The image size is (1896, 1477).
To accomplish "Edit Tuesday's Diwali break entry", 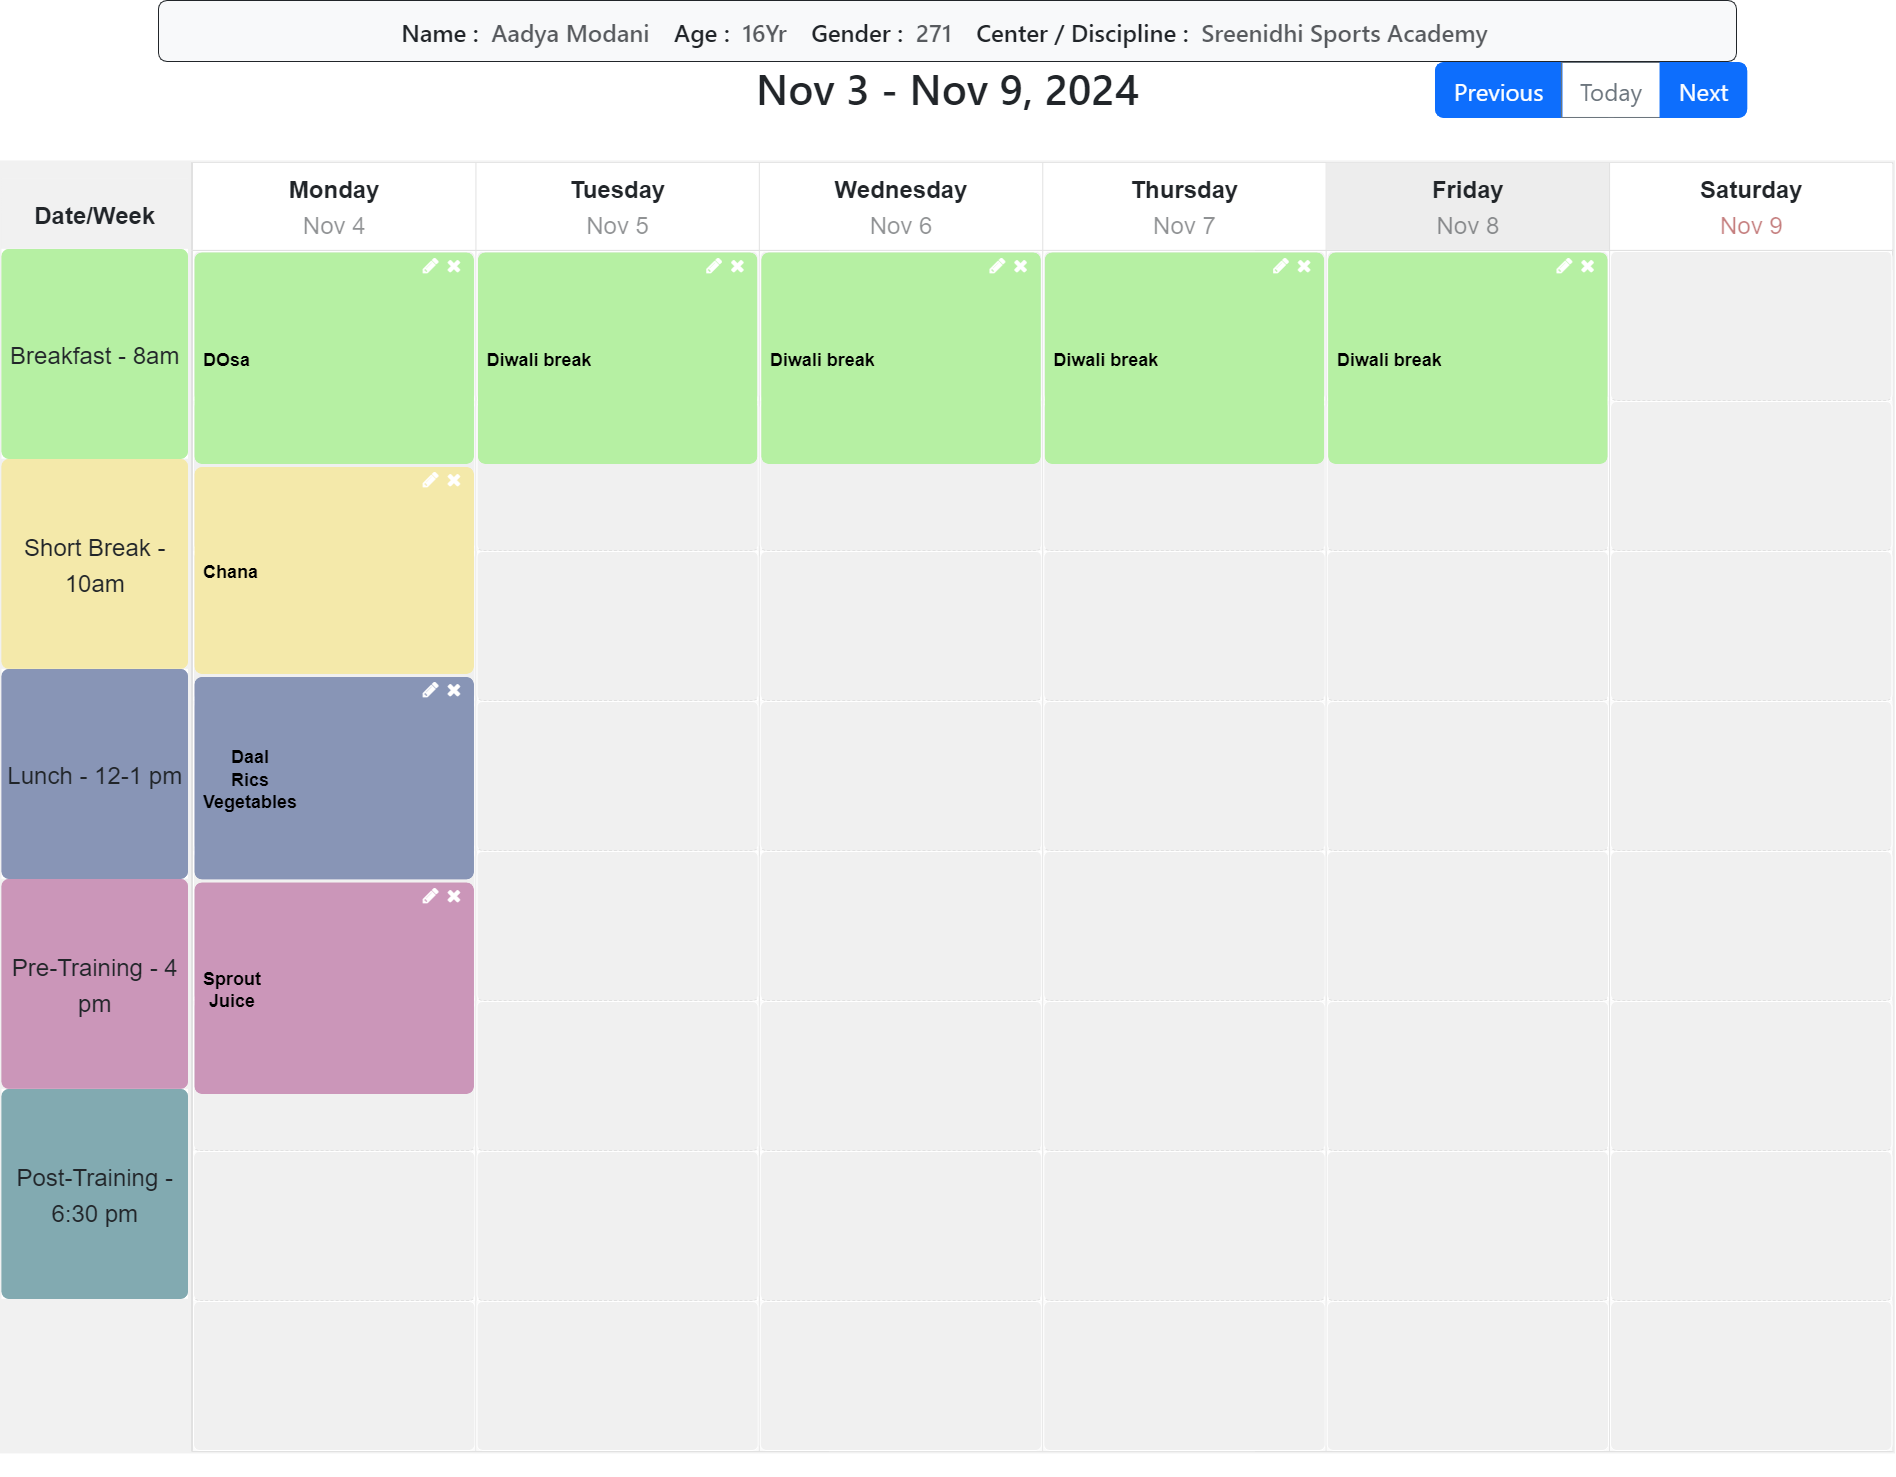I will click(713, 266).
